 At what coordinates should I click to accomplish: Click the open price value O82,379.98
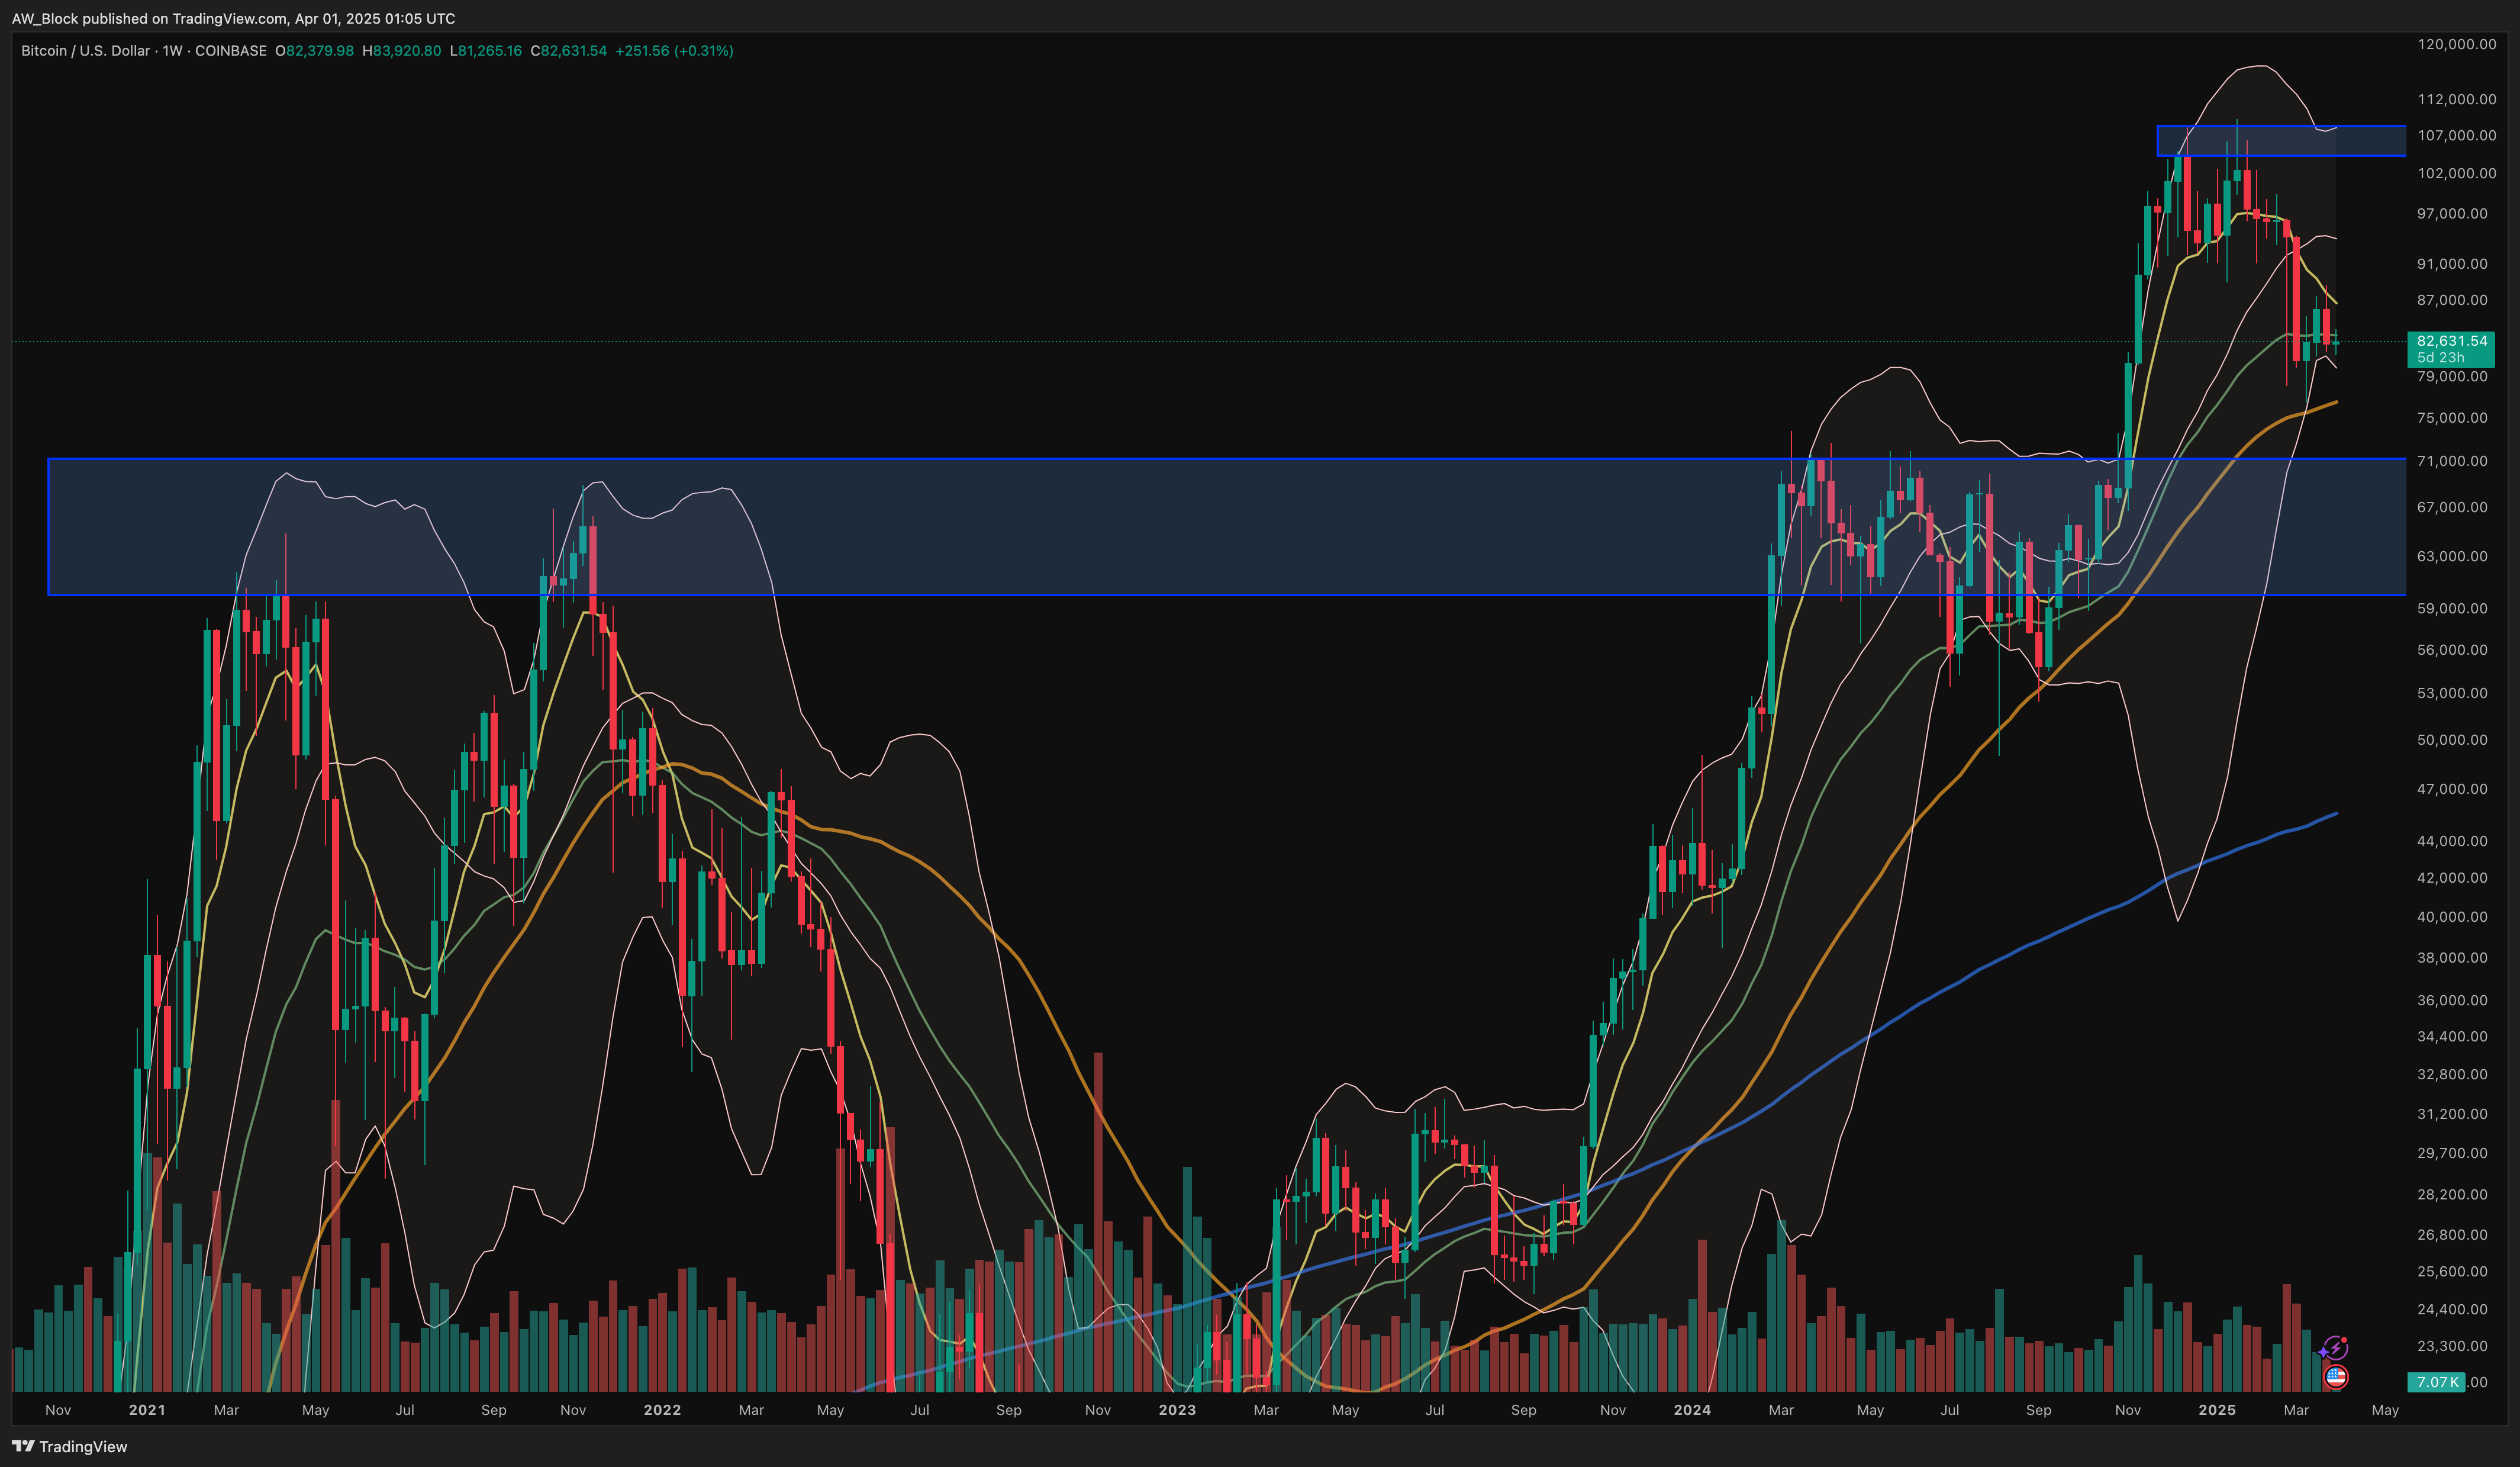(314, 51)
